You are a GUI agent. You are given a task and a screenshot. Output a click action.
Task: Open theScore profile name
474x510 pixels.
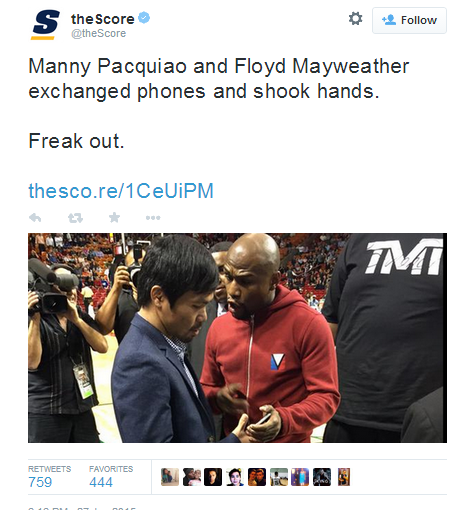pos(103,19)
